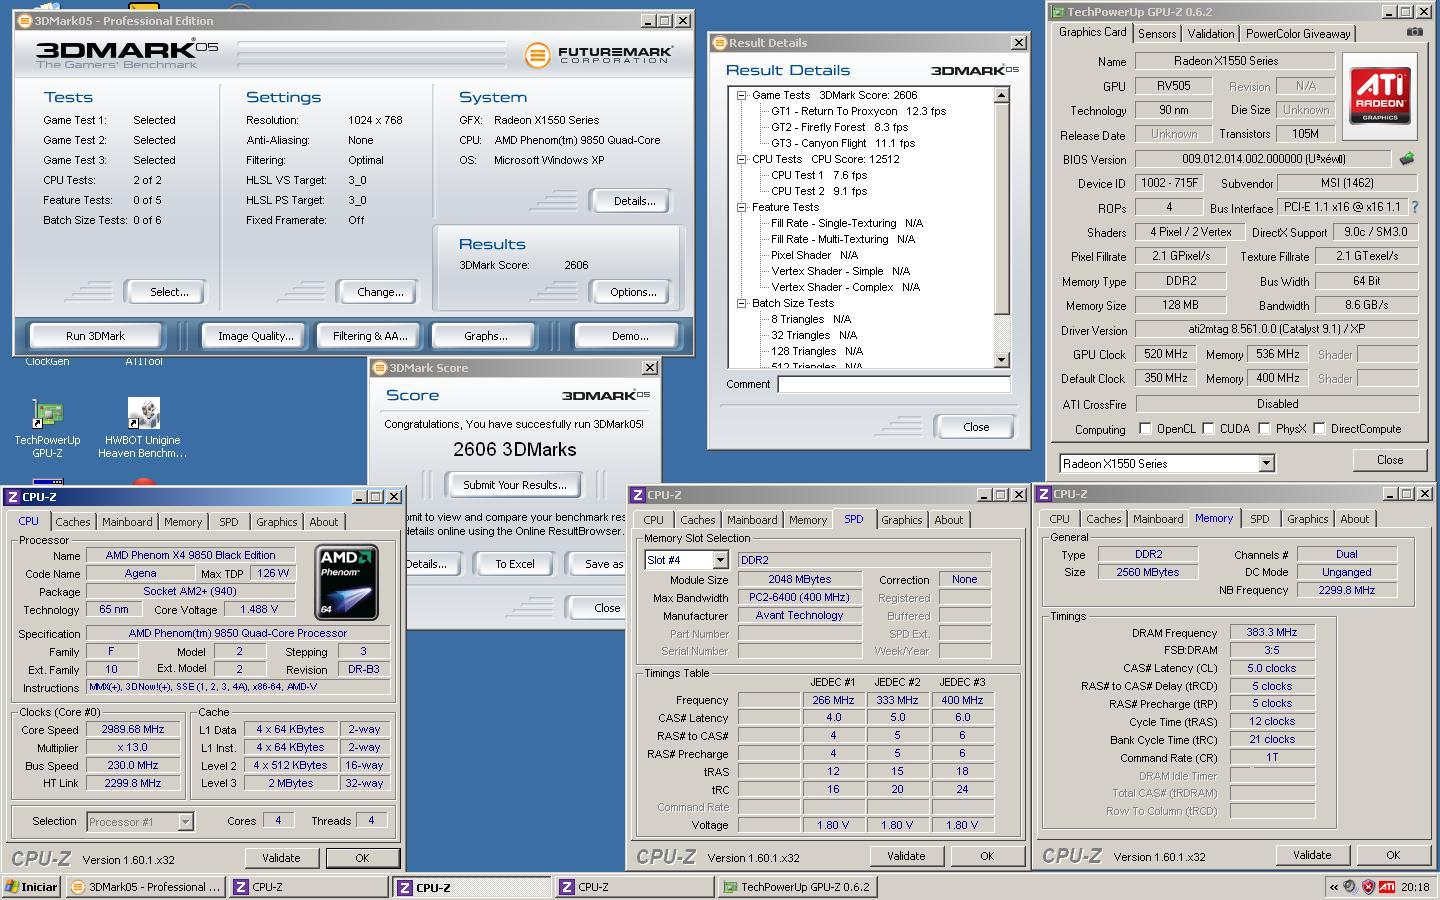The image size is (1440, 900).
Task: Select CPU Test 2 result row
Action: pos(819,191)
